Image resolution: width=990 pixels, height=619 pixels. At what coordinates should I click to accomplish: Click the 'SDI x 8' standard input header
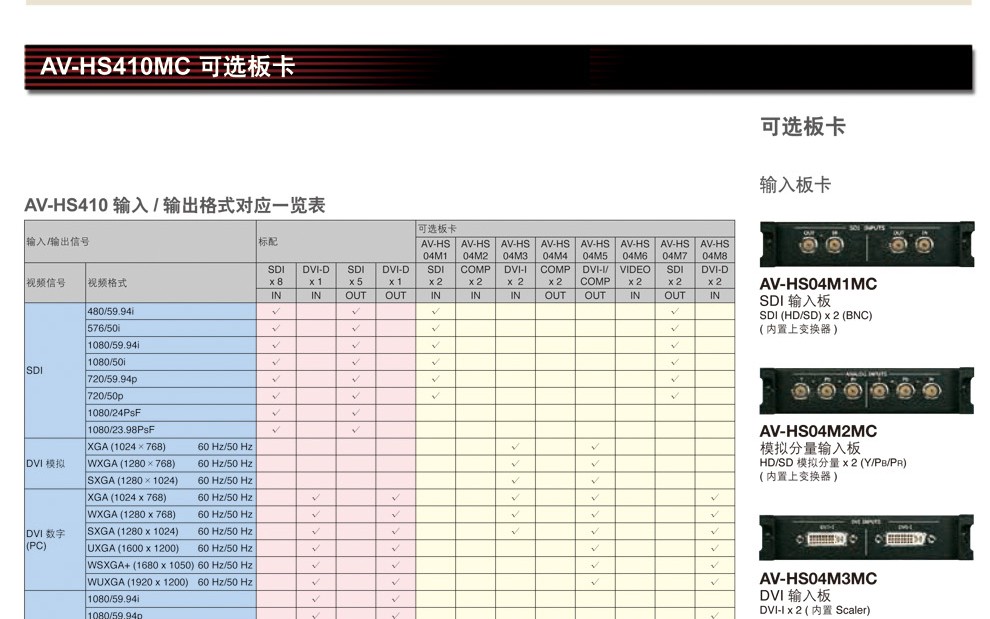point(276,275)
